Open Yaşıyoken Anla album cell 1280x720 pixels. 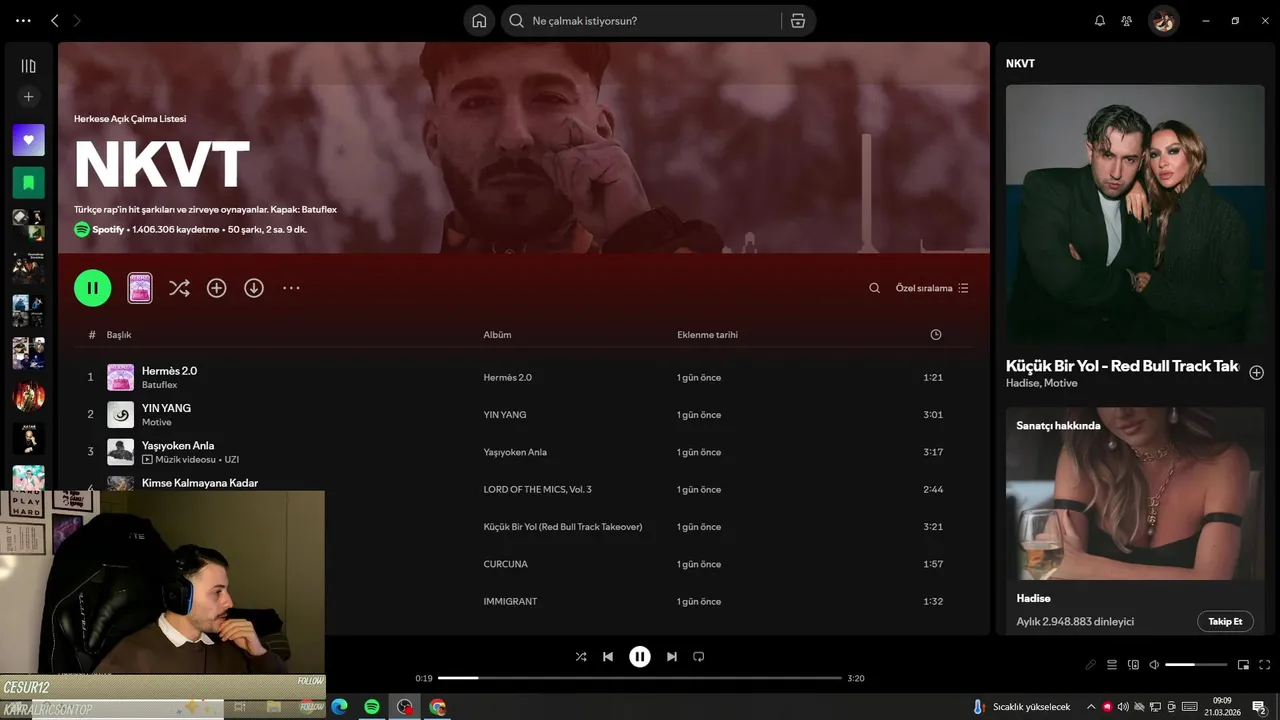tap(515, 452)
